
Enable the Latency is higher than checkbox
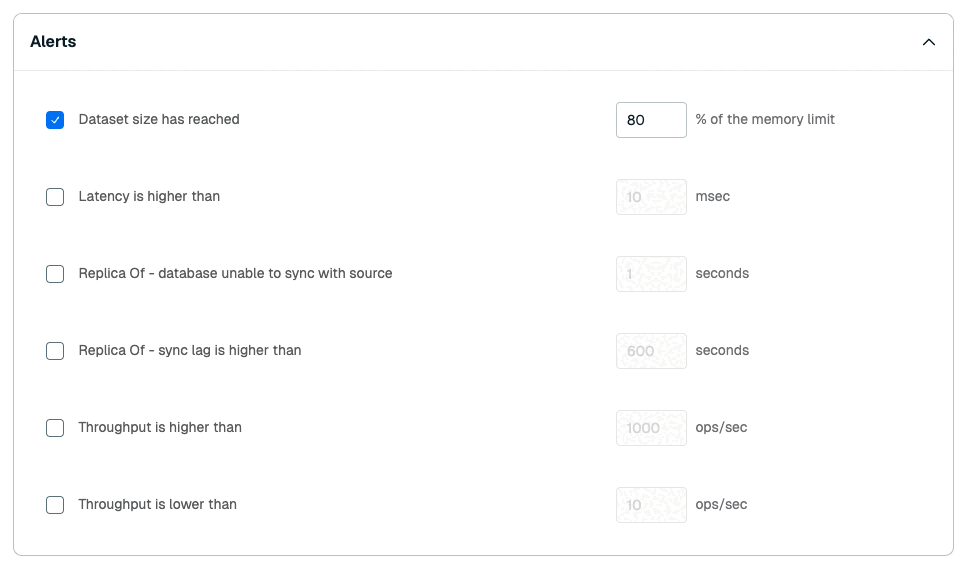[55, 197]
